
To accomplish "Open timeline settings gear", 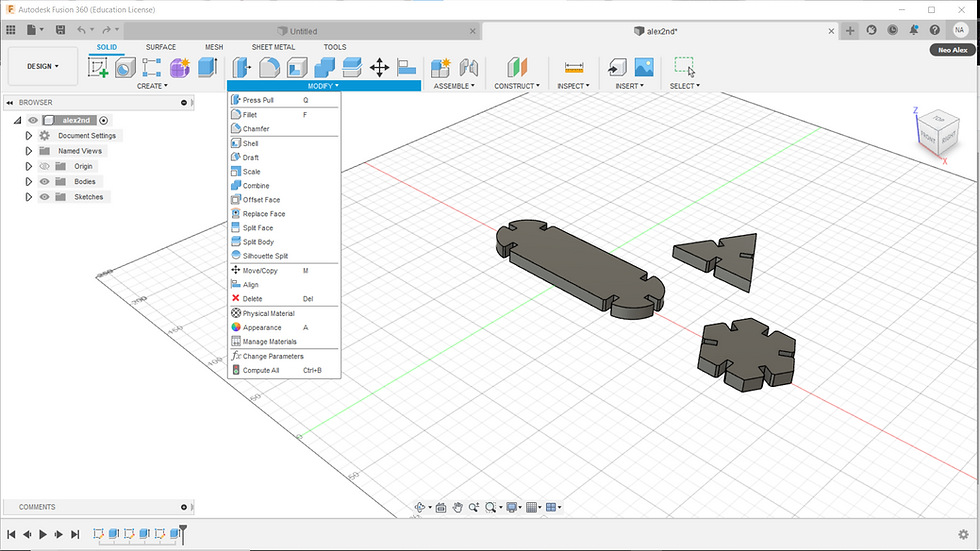I will point(963,534).
